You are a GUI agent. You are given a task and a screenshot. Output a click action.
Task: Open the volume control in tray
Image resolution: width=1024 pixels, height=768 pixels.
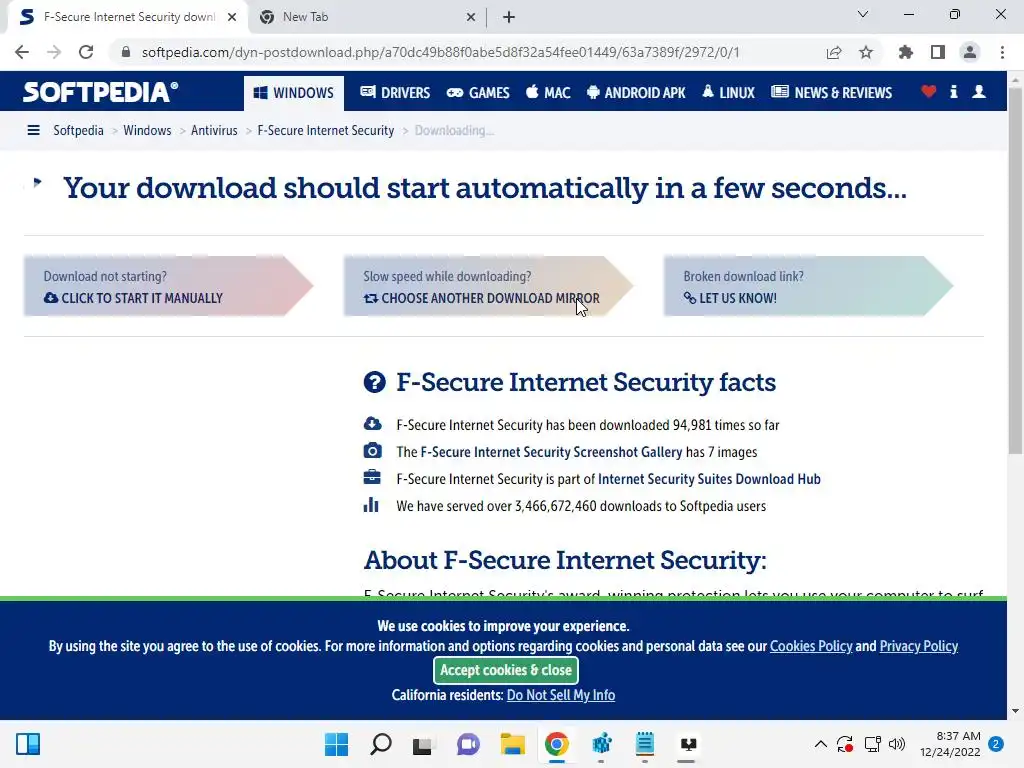coord(897,744)
